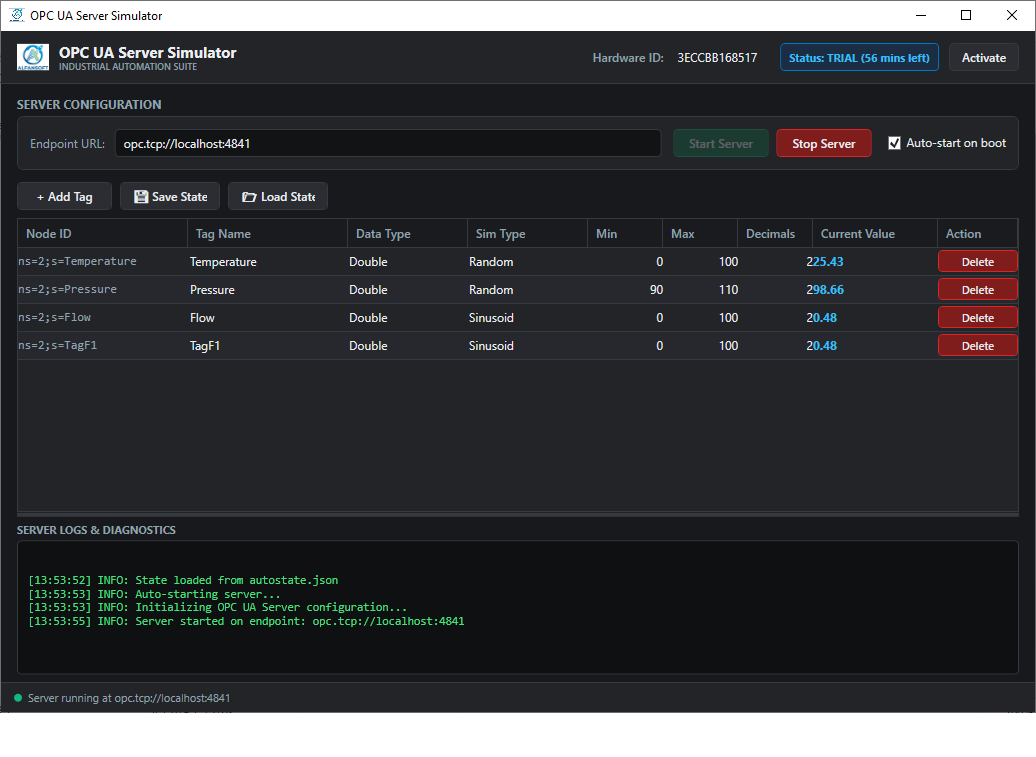Screen dimensions: 1036x757
Task: Click the trial status badge
Action: tap(859, 57)
